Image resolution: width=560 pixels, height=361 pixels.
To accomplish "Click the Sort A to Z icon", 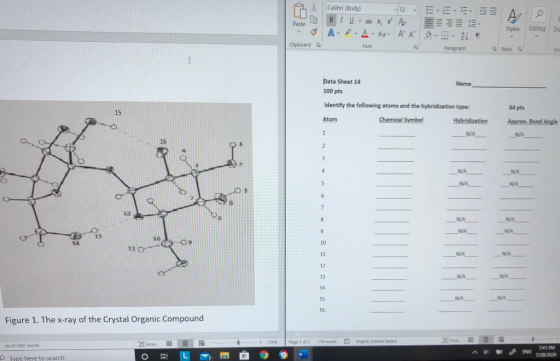I will (464, 35).
